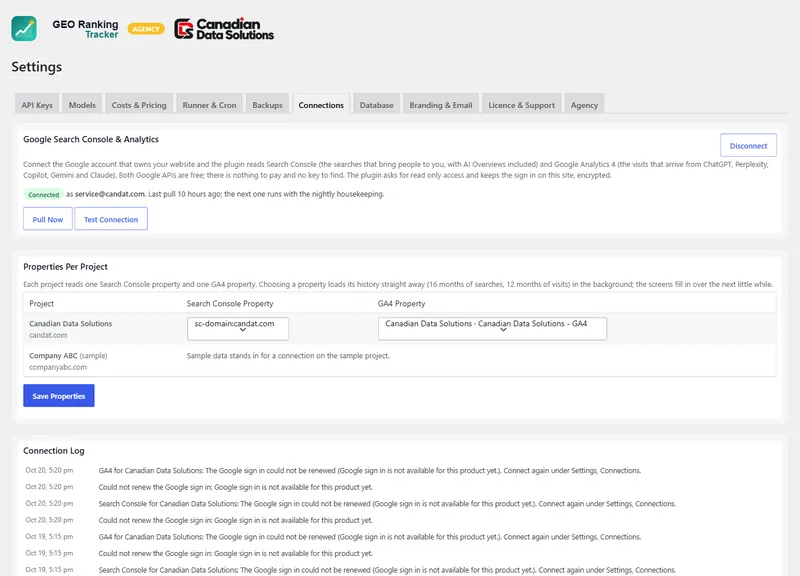
Task: Select the Backups tab
Action: pyautogui.click(x=267, y=105)
